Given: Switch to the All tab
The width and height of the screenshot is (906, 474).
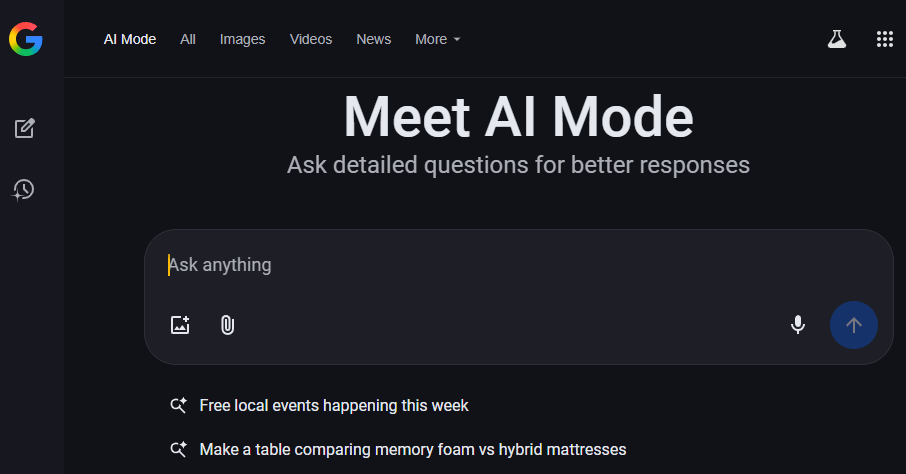Looking at the screenshot, I should click(188, 39).
